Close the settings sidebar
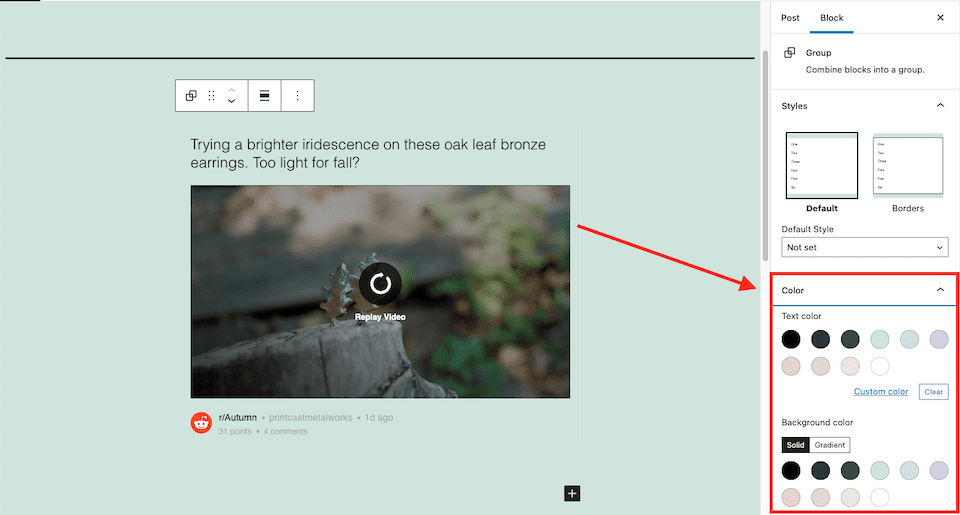Image resolution: width=960 pixels, height=515 pixels. click(940, 18)
